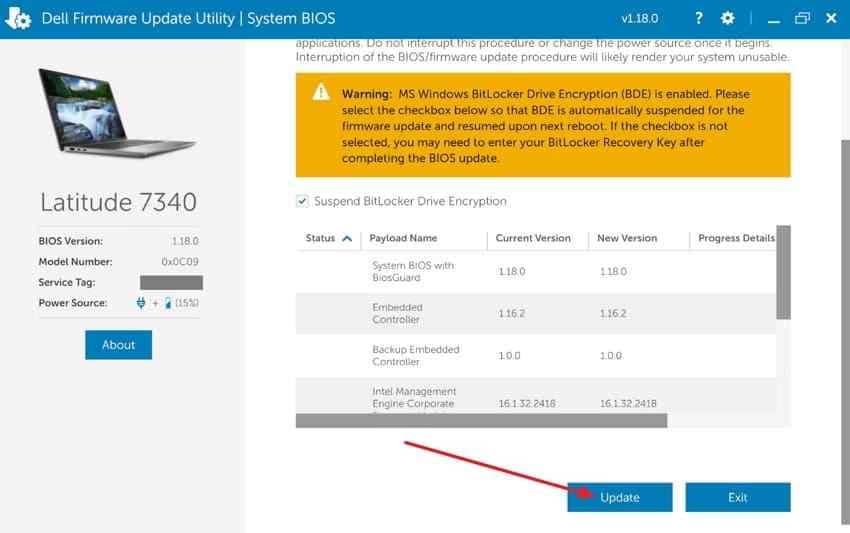
Task: Click the redacted Service Tag field
Action: (x=171, y=282)
